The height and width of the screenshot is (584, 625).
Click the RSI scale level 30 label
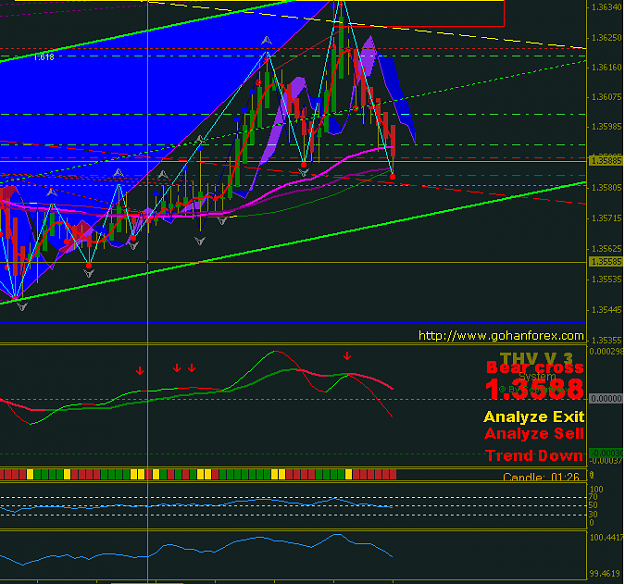(x=594, y=515)
